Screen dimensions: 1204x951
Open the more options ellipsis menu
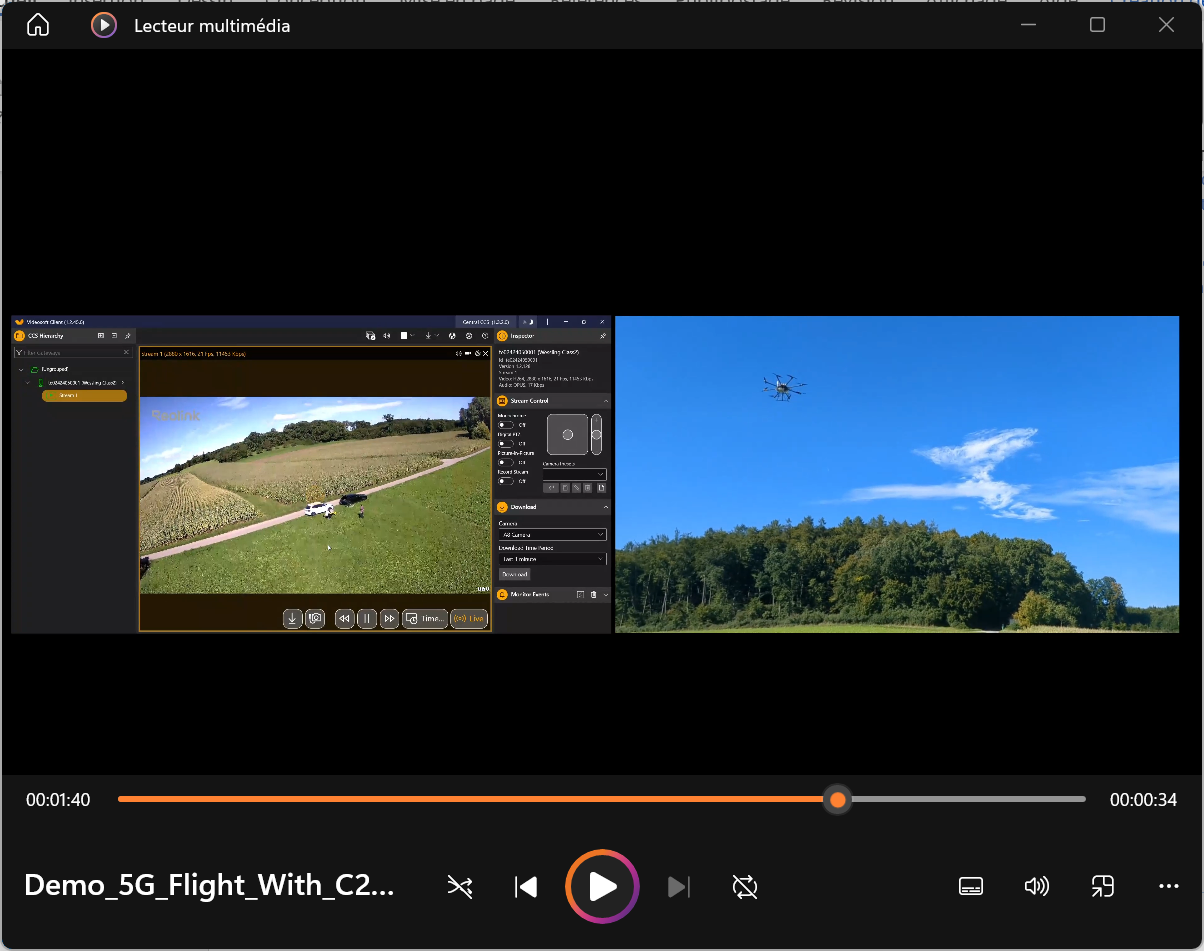[x=1168, y=886]
